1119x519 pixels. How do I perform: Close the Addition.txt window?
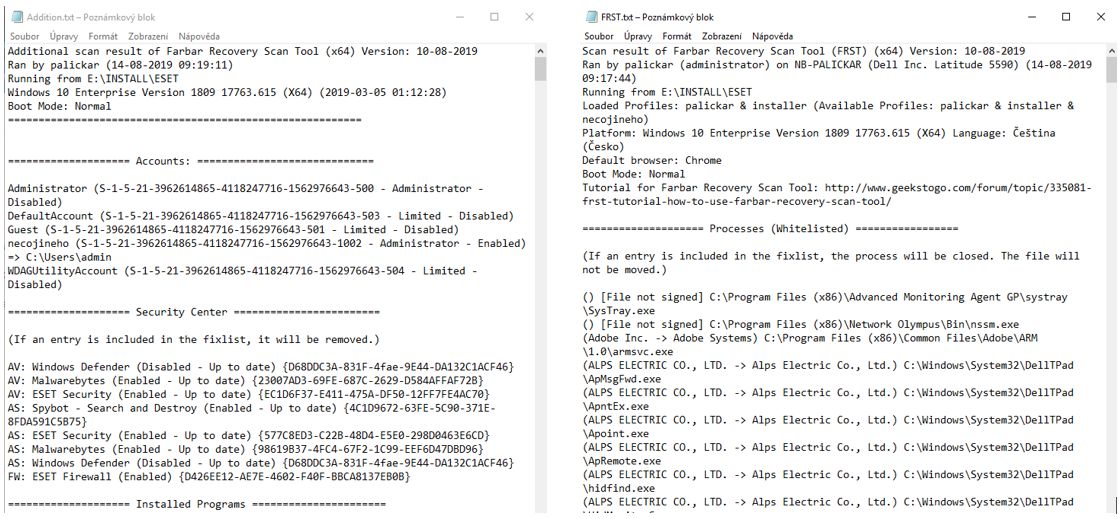click(529, 17)
